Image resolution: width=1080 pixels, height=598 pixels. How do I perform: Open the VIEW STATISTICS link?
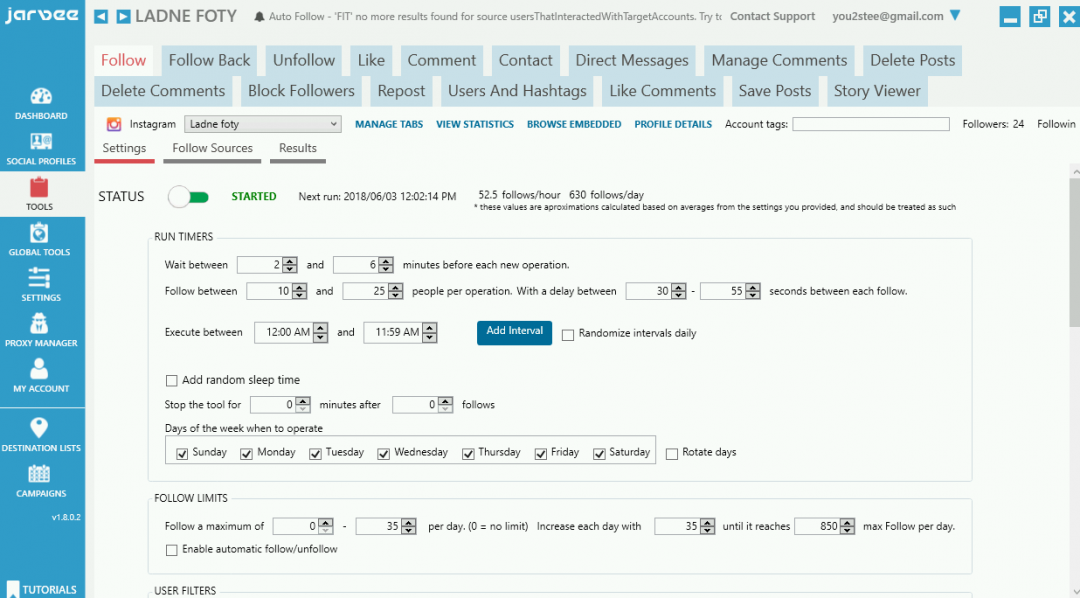(x=475, y=124)
